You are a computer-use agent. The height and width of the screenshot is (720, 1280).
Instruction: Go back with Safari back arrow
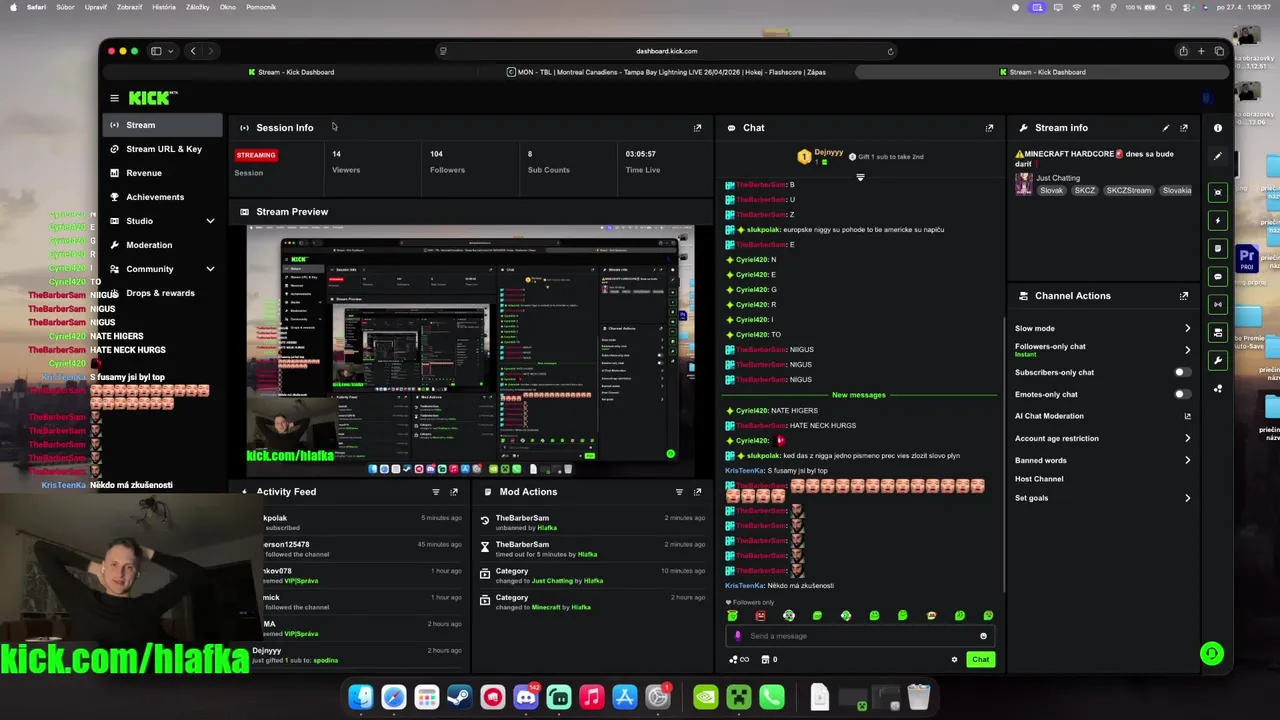pyautogui.click(x=193, y=51)
